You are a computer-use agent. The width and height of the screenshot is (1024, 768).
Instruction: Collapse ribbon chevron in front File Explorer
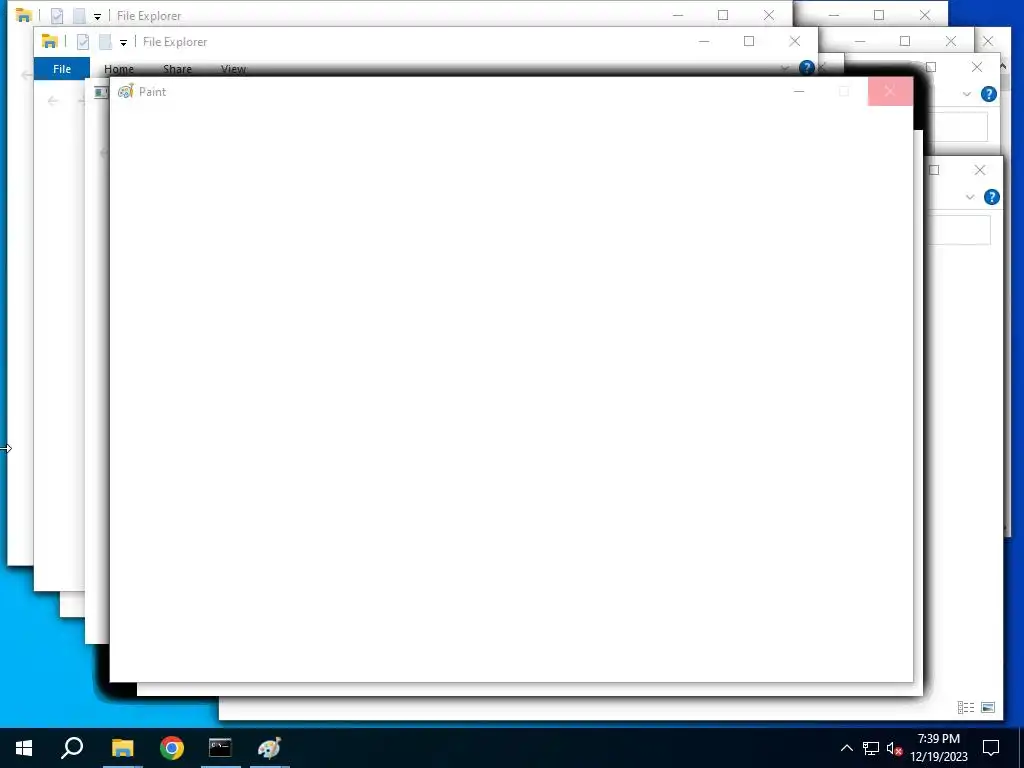[785, 68]
